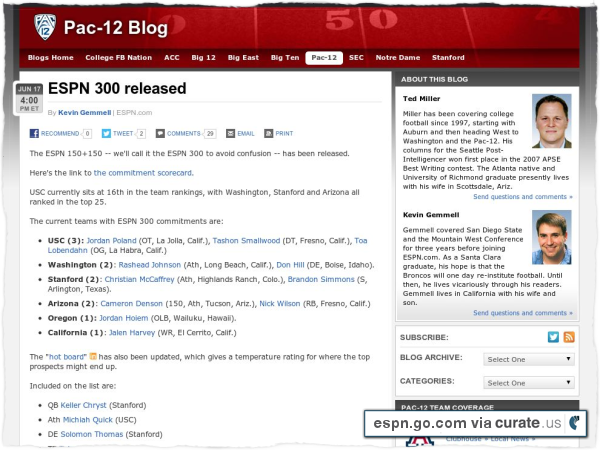
Task: Click the Pac-12 shield logo
Action: (x=45, y=27)
